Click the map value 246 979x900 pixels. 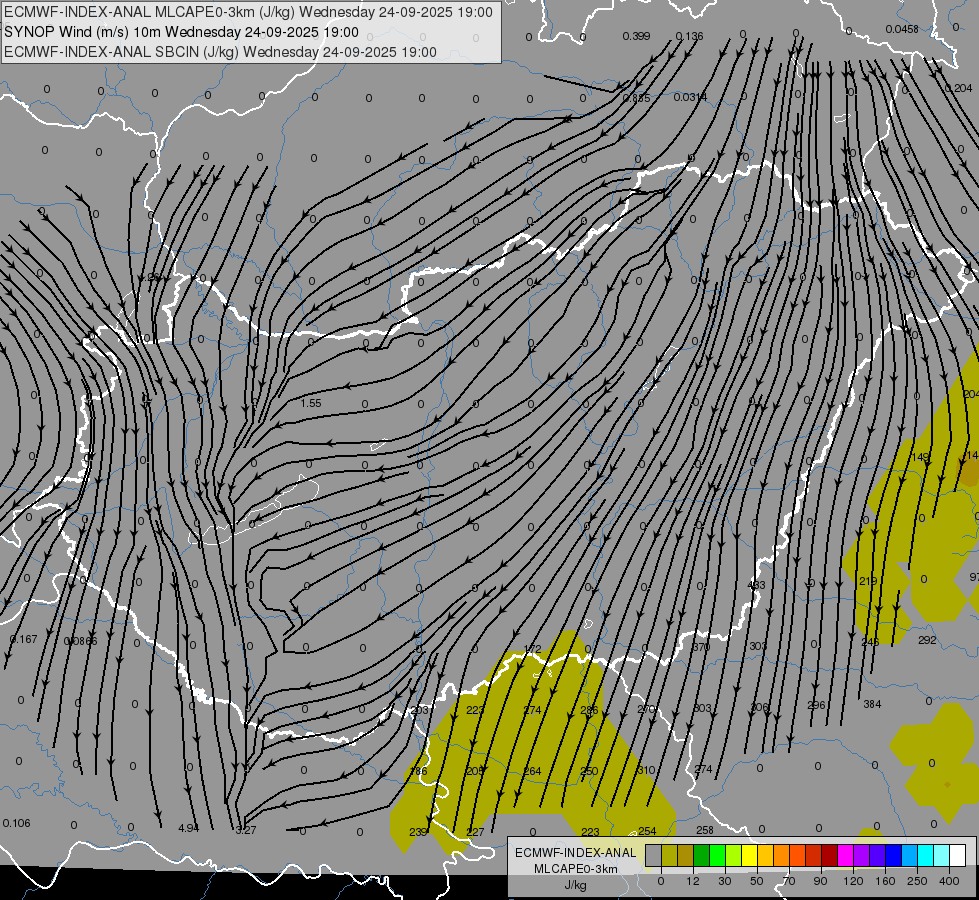(x=870, y=641)
